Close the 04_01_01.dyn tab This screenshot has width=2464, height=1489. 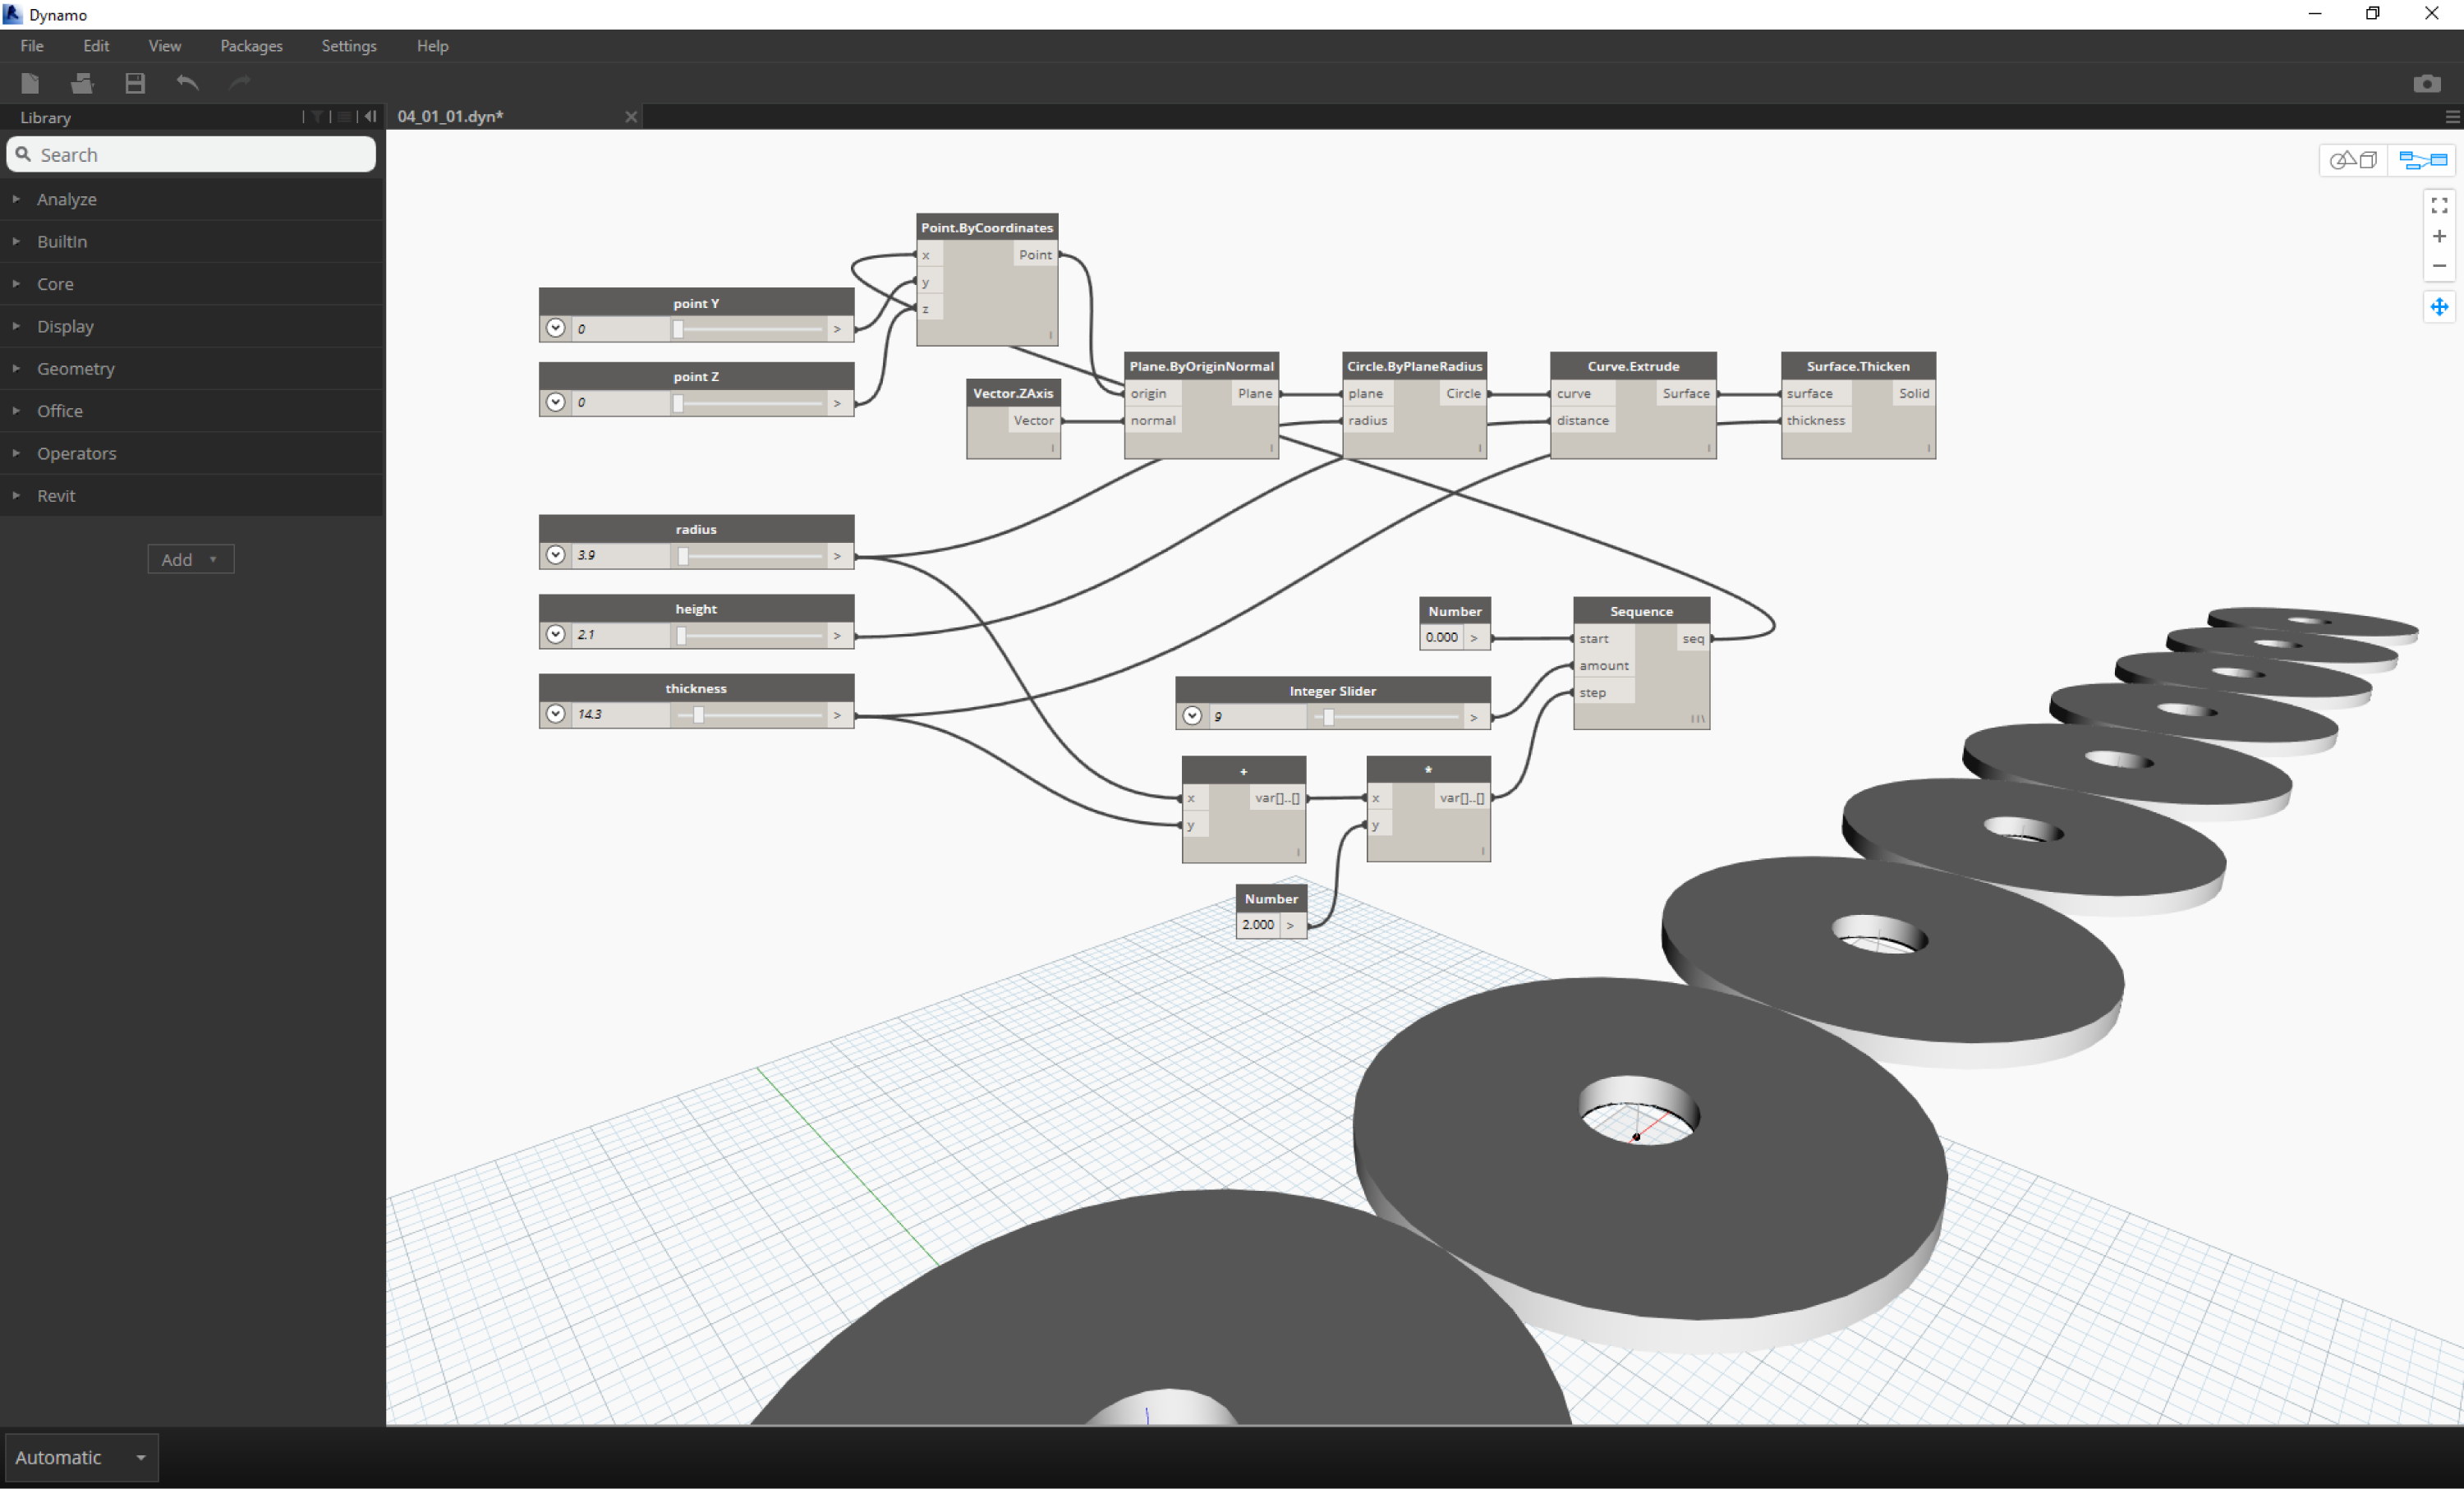point(631,117)
